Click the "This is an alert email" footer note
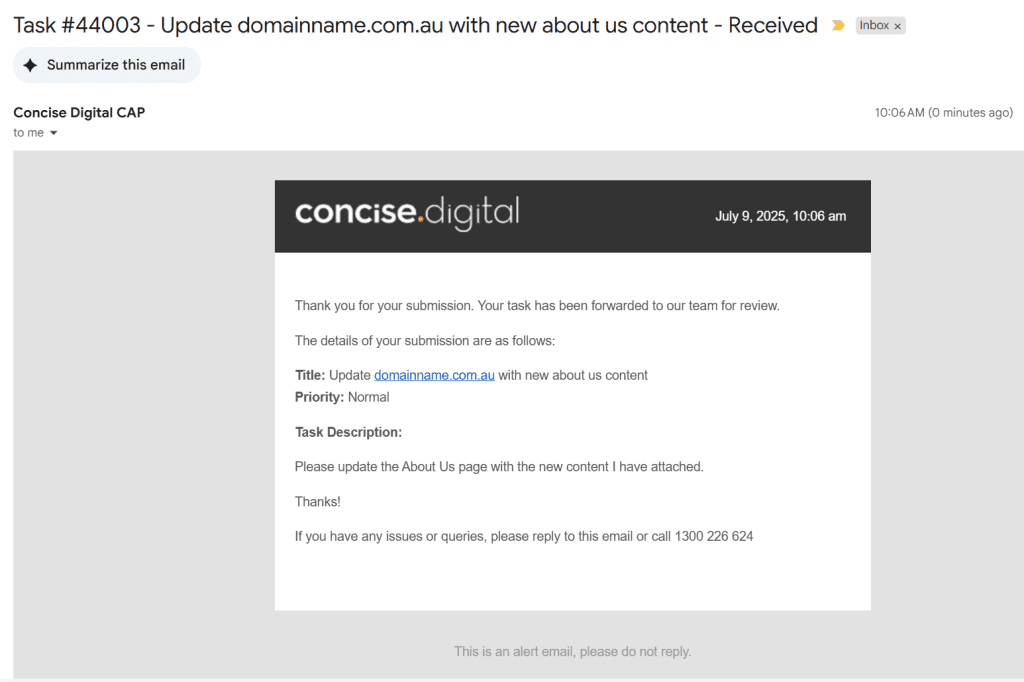 [572, 651]
